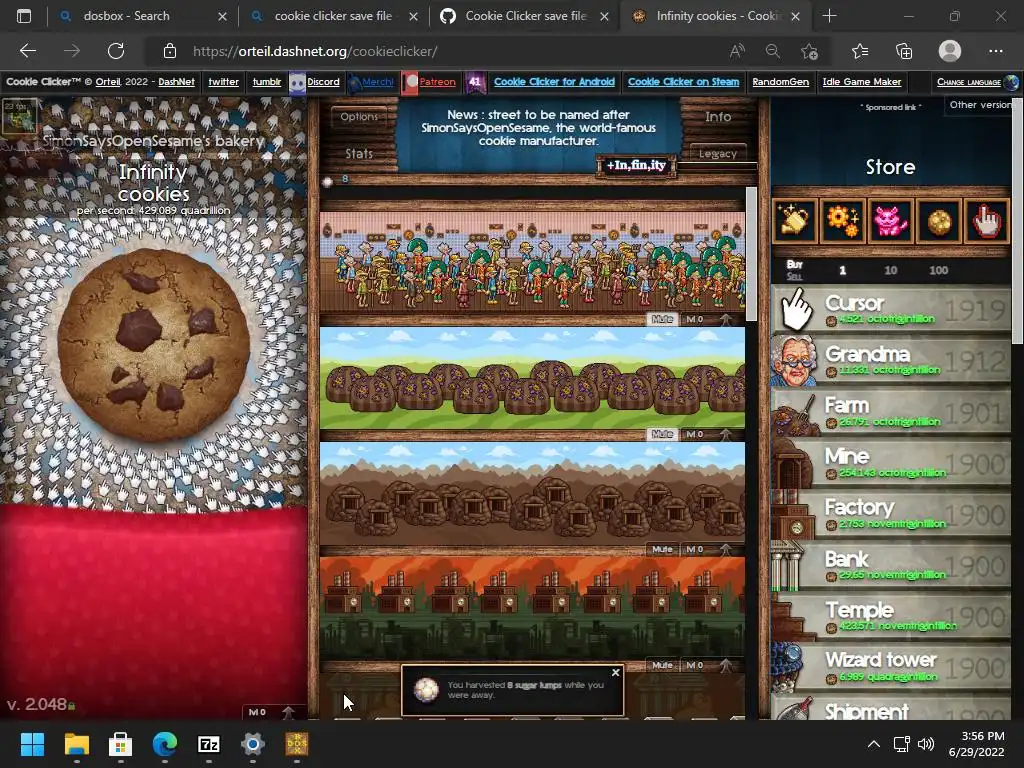
Task: Switch store mode to Buy
Action: click(x=795, y=264)
